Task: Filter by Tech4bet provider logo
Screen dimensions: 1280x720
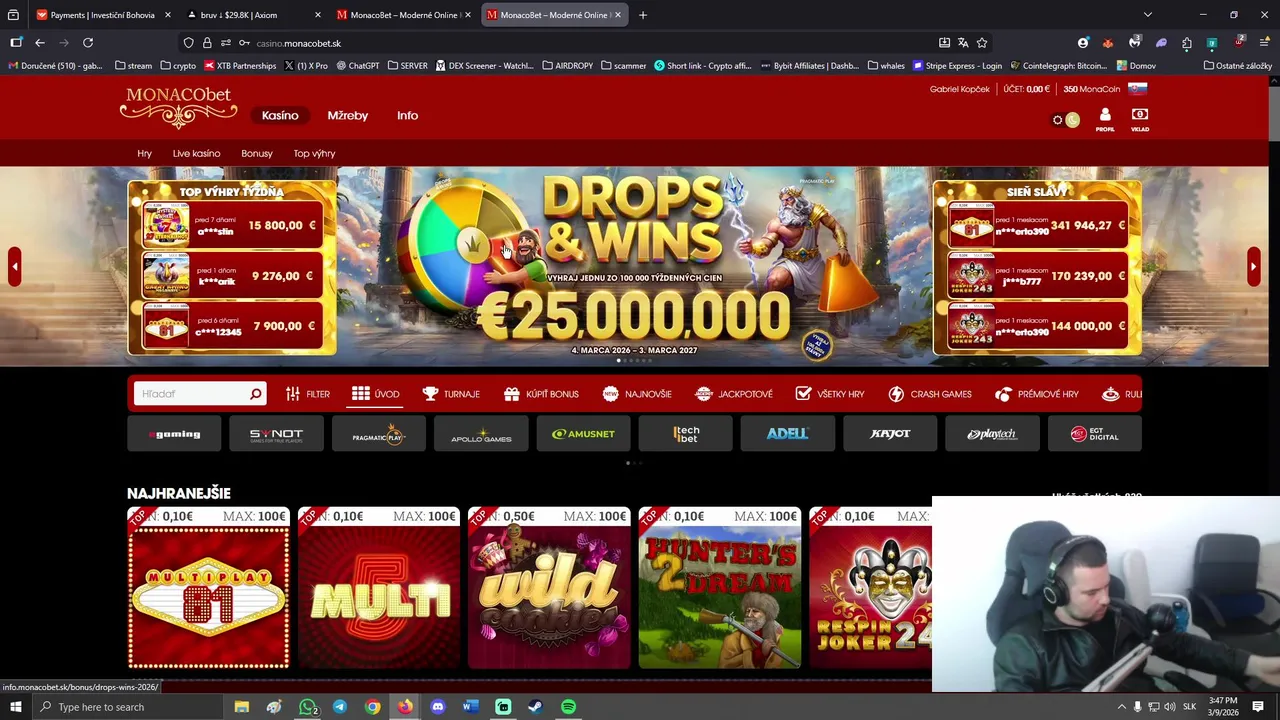Action: tap(686, 434)
